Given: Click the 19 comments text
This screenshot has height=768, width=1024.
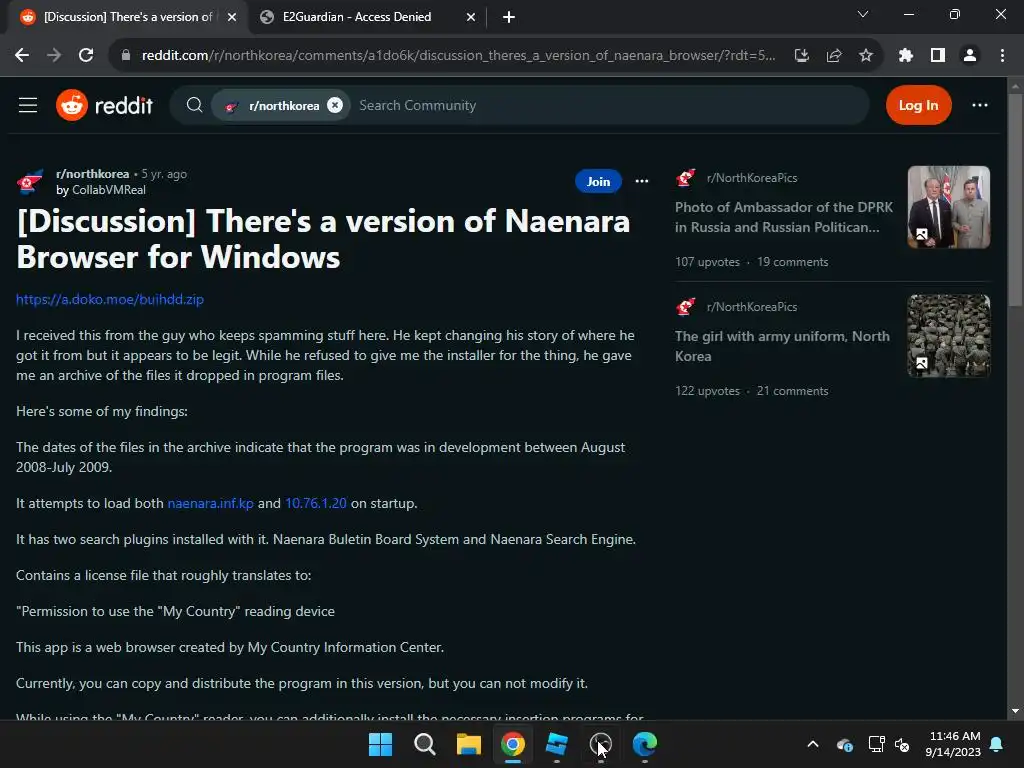Looking at the screenshot, I should click(x=793, y=262).
